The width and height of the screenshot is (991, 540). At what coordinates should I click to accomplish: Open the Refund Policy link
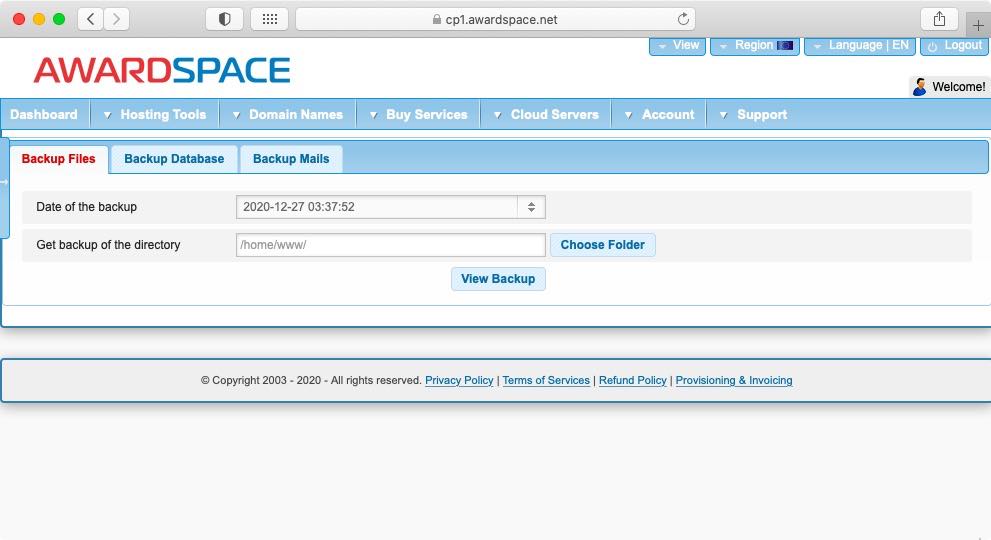[x=633, y=380]
